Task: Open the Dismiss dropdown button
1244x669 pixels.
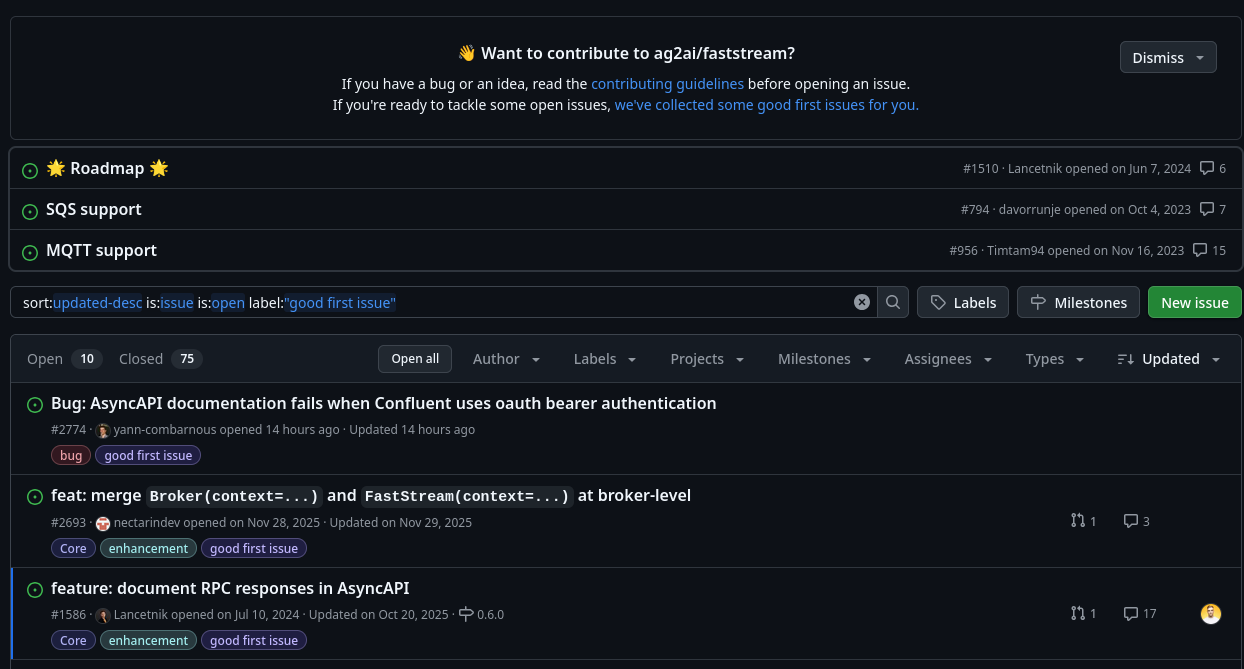Action: (x=1167, y=58)
